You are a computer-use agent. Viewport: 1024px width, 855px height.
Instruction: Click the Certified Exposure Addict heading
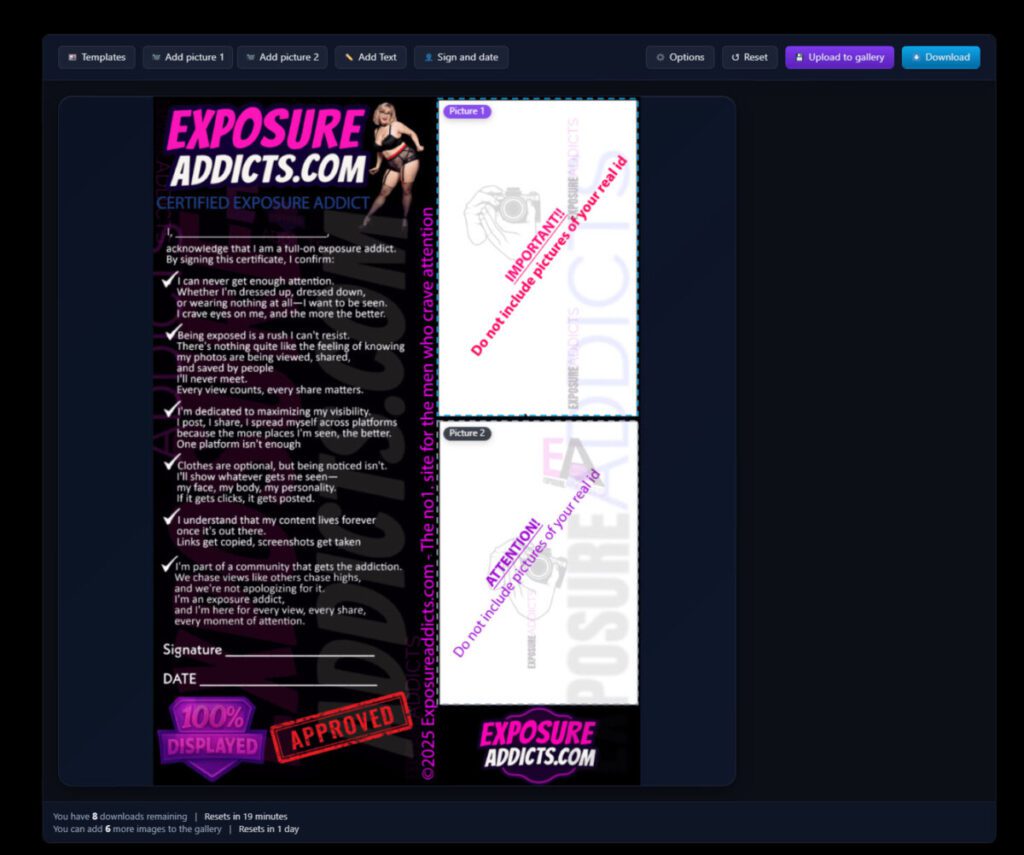(x=263, y=203)
